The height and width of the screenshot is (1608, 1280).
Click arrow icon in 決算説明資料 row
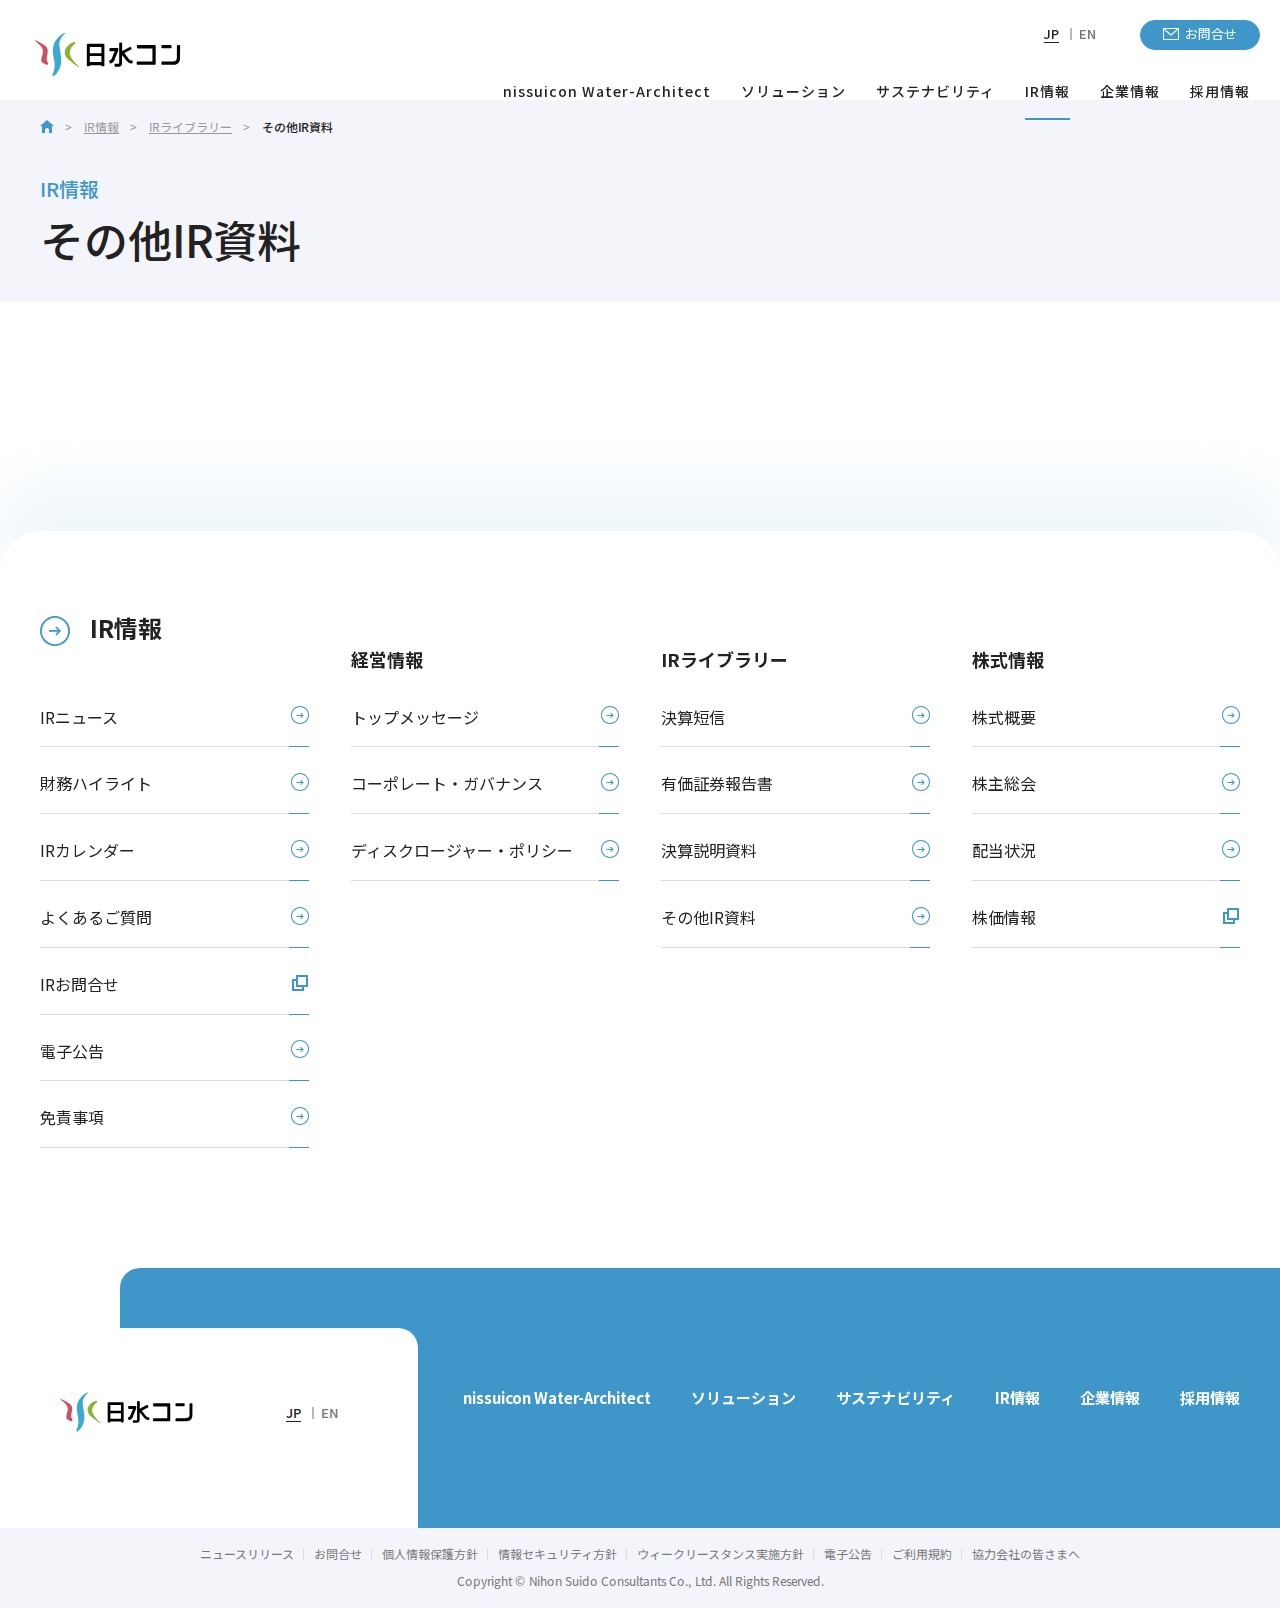coord(921,849)
